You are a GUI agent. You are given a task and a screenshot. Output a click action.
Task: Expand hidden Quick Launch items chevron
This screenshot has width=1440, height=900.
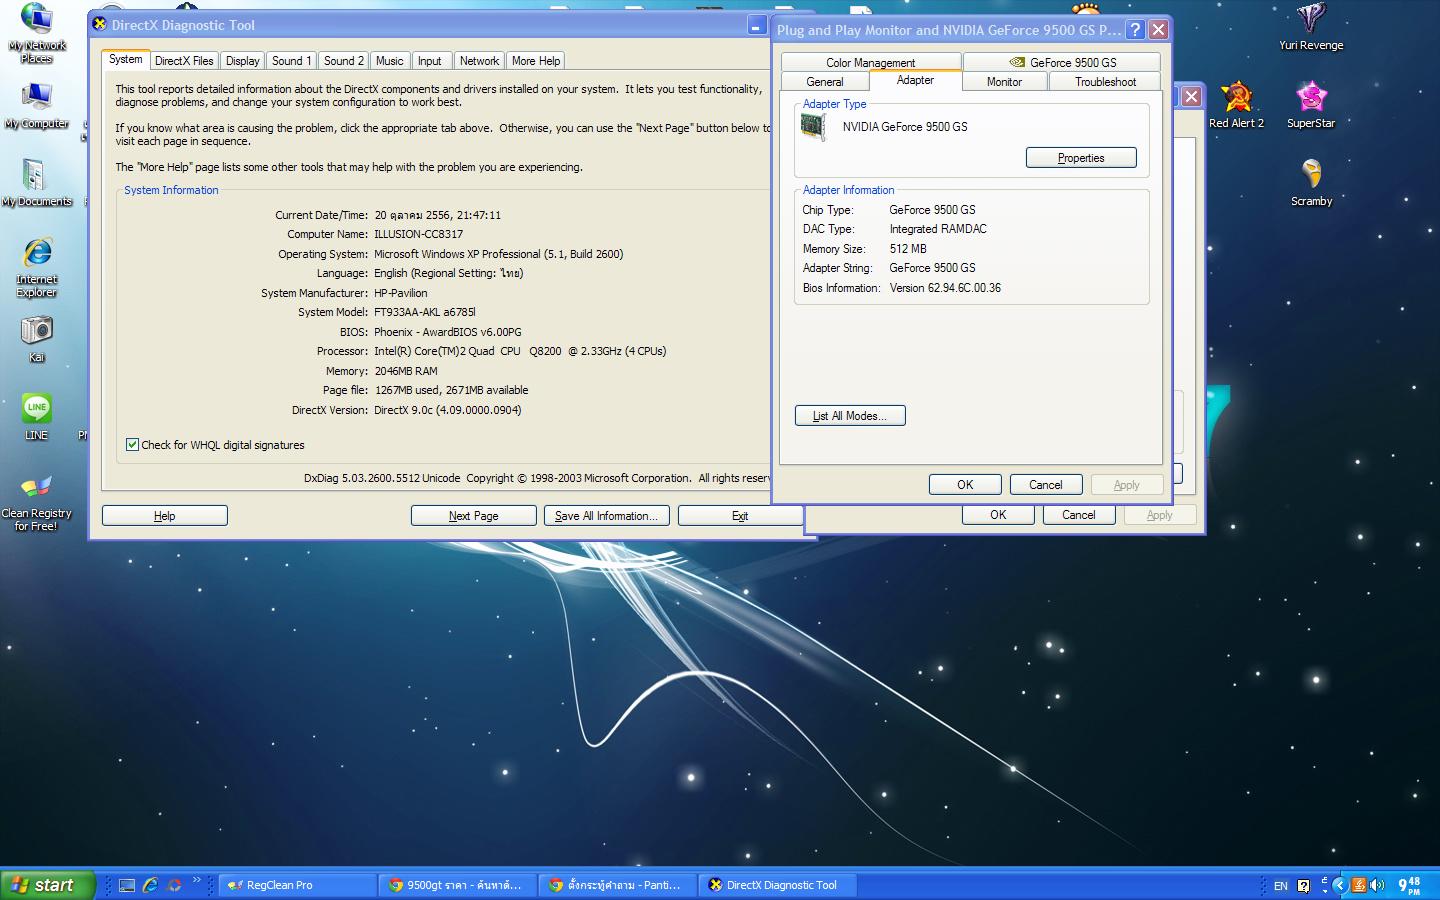pyautogui.click(x=197, y=880)
